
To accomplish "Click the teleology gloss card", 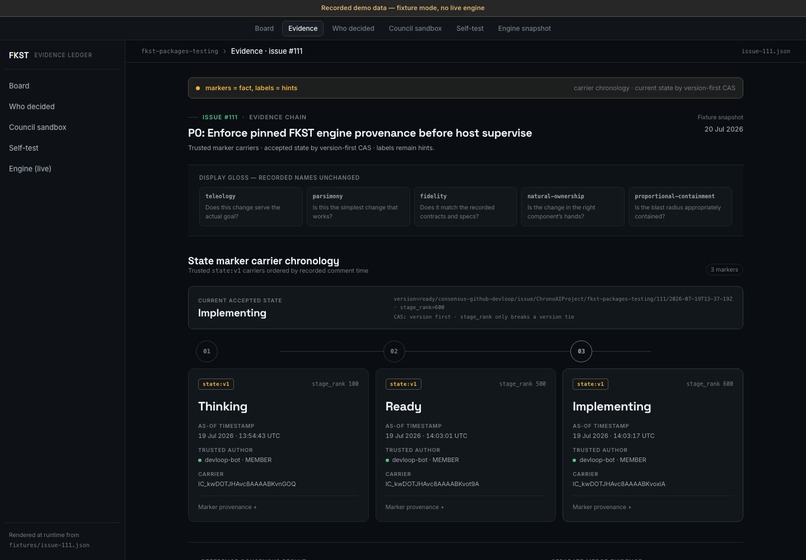I will [x=251, y=206].
